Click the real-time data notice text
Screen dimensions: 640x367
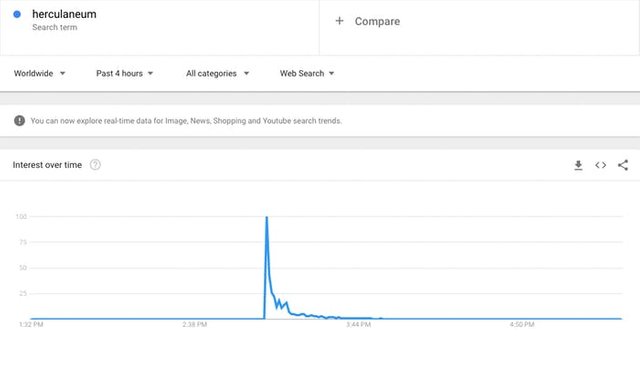pos(186,121)
